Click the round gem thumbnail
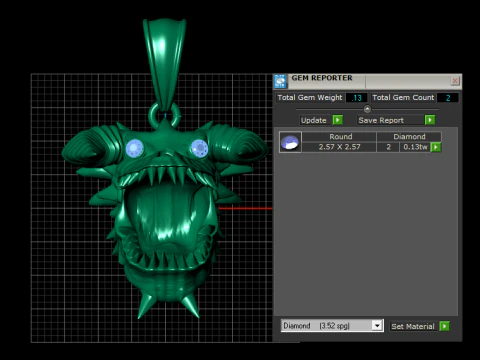This screenshot has height=360, width=480. (290, 142)
